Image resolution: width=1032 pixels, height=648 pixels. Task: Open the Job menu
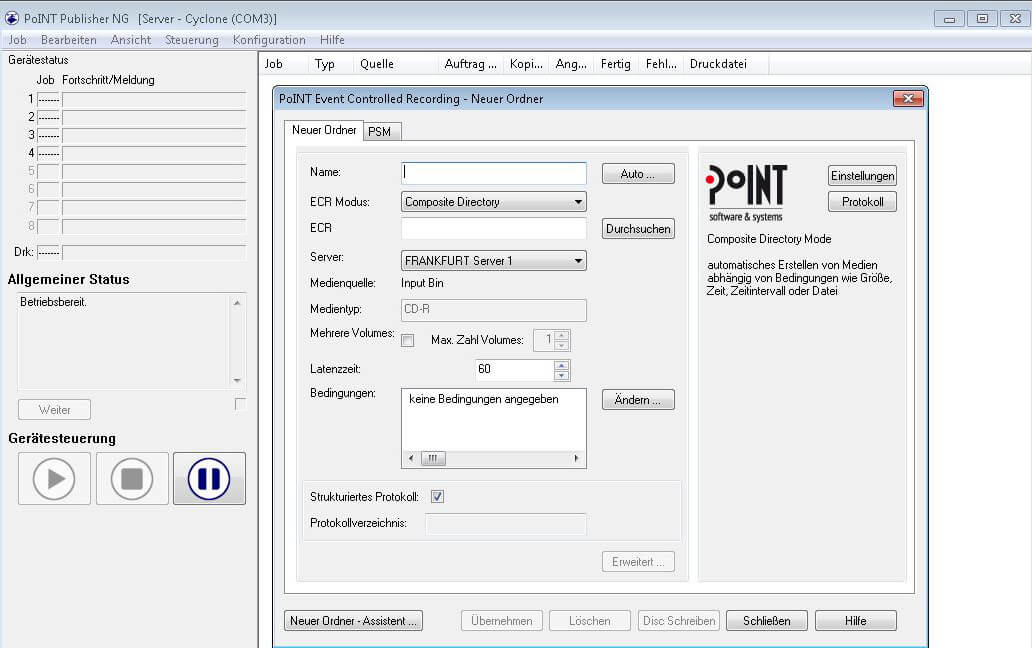[18, 40]
